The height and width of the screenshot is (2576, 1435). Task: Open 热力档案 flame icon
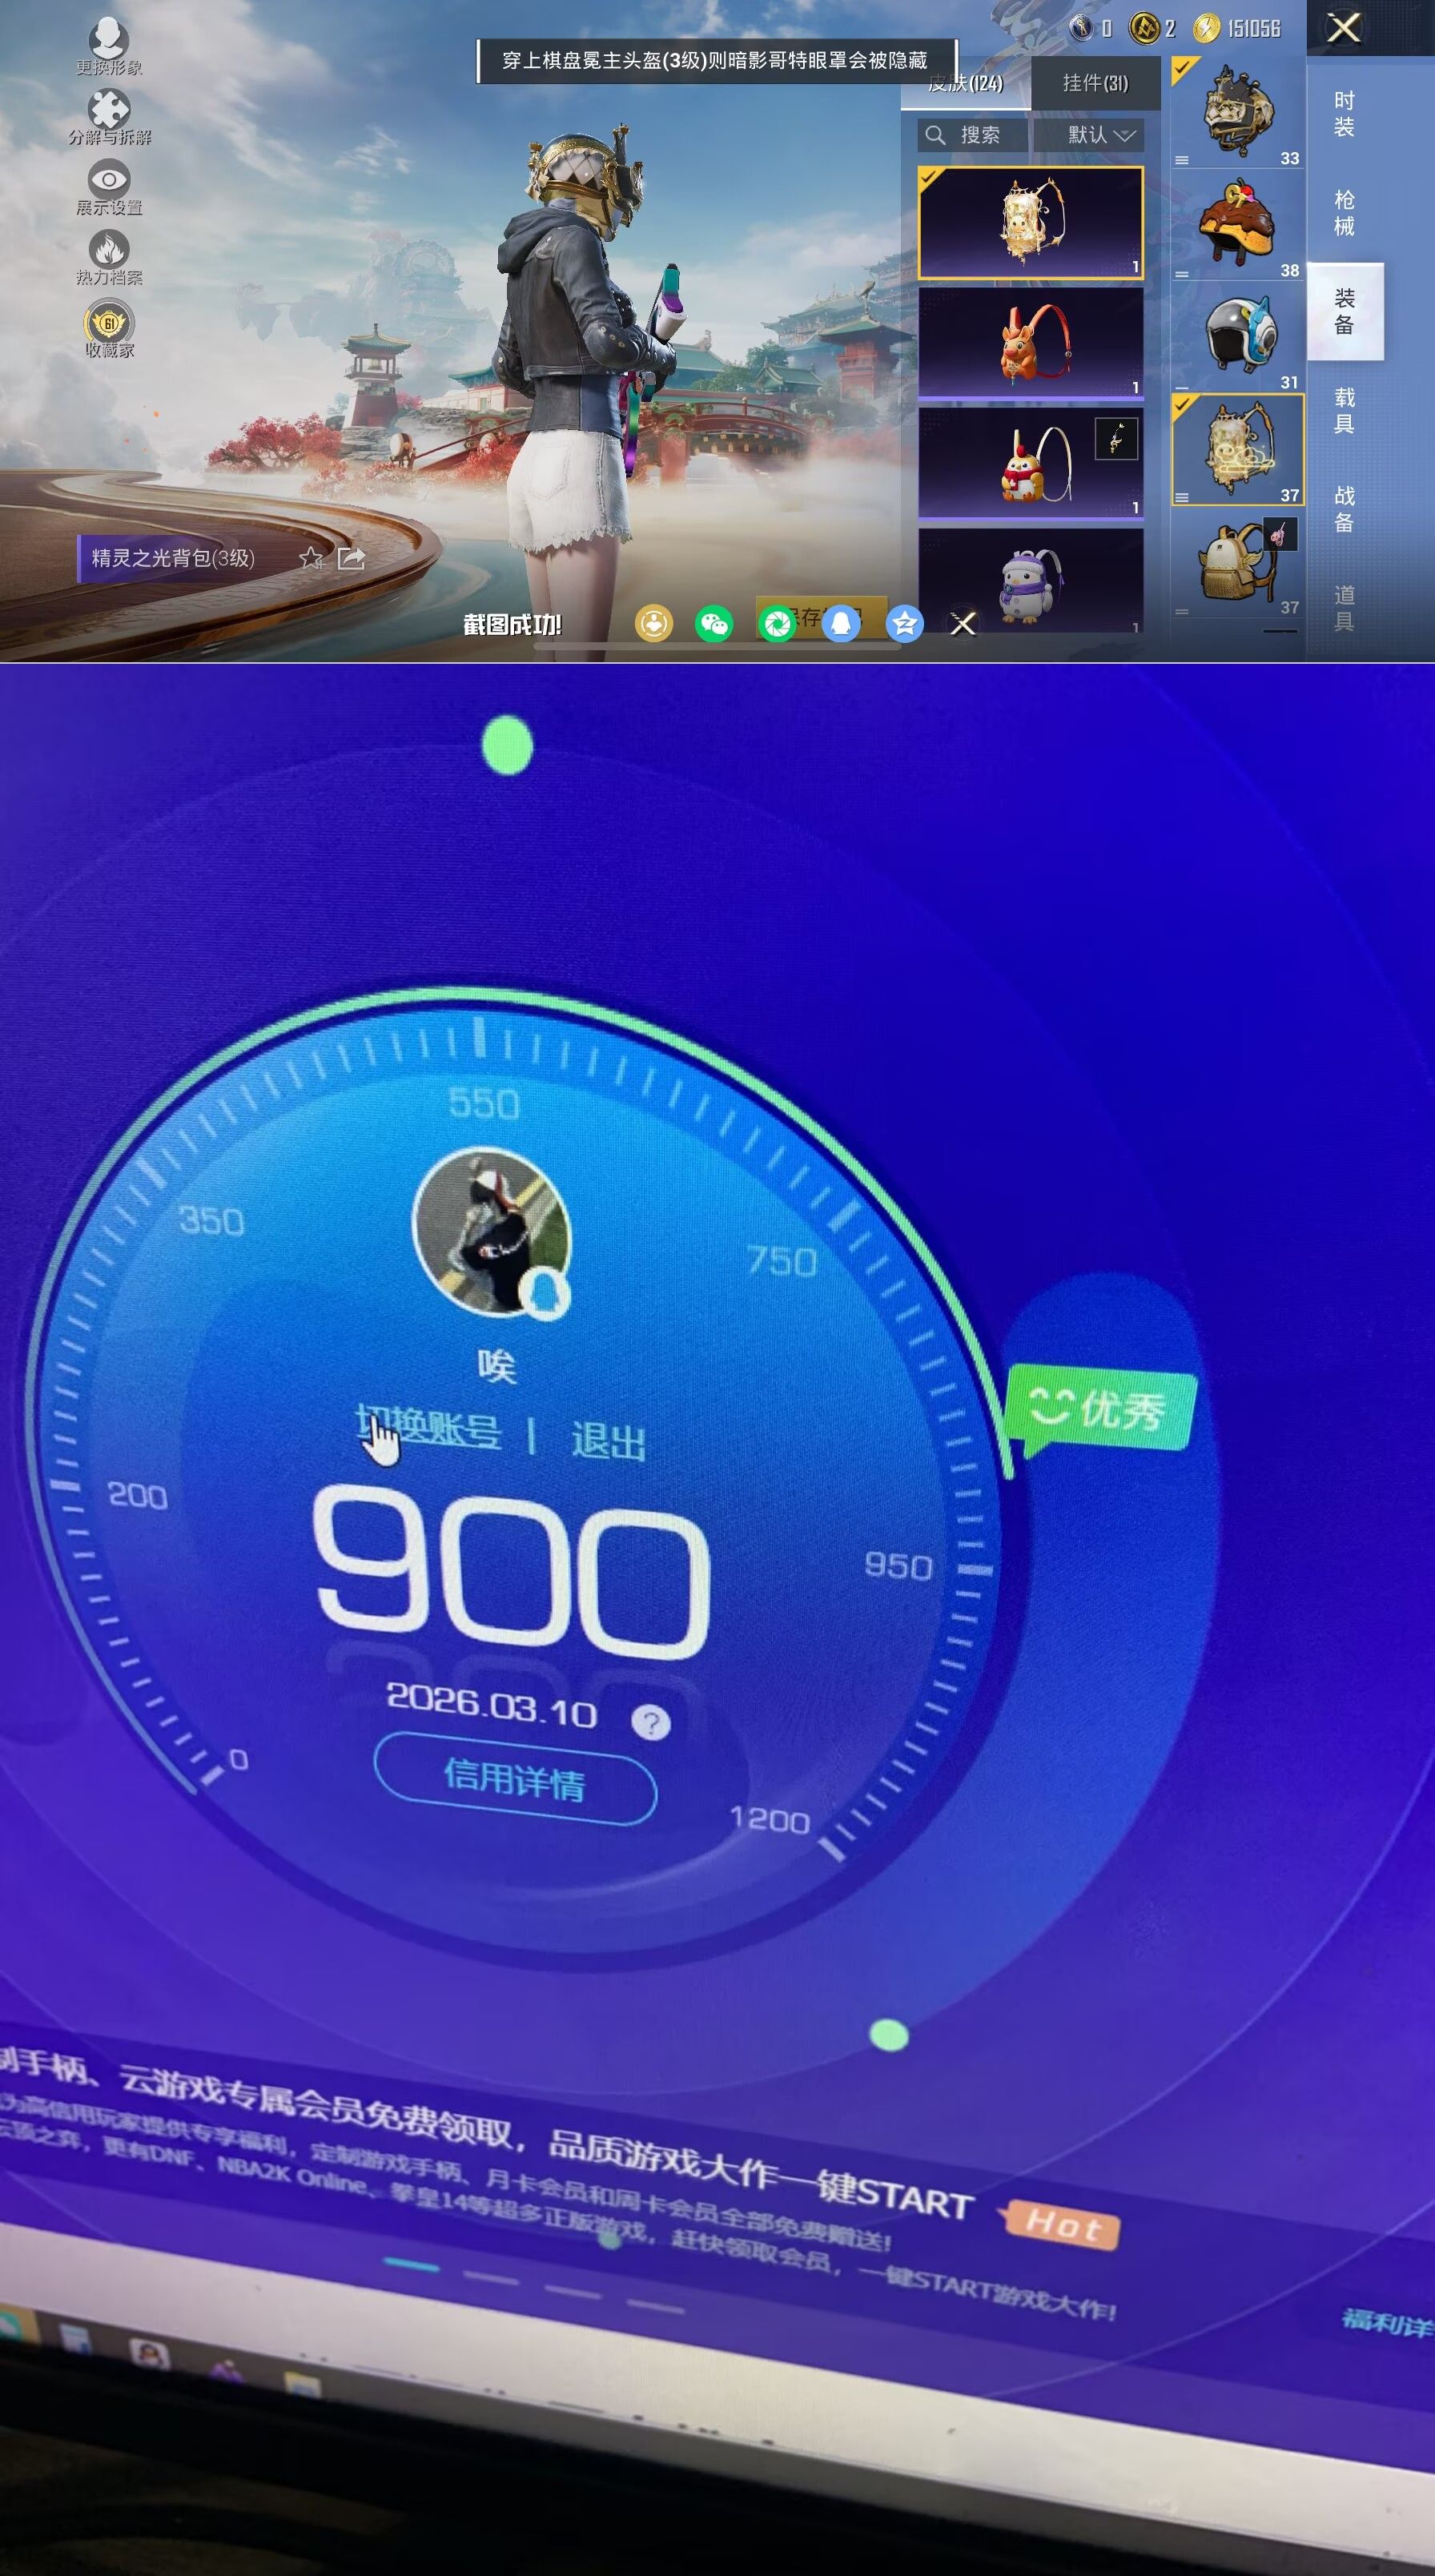coord(109,250)
